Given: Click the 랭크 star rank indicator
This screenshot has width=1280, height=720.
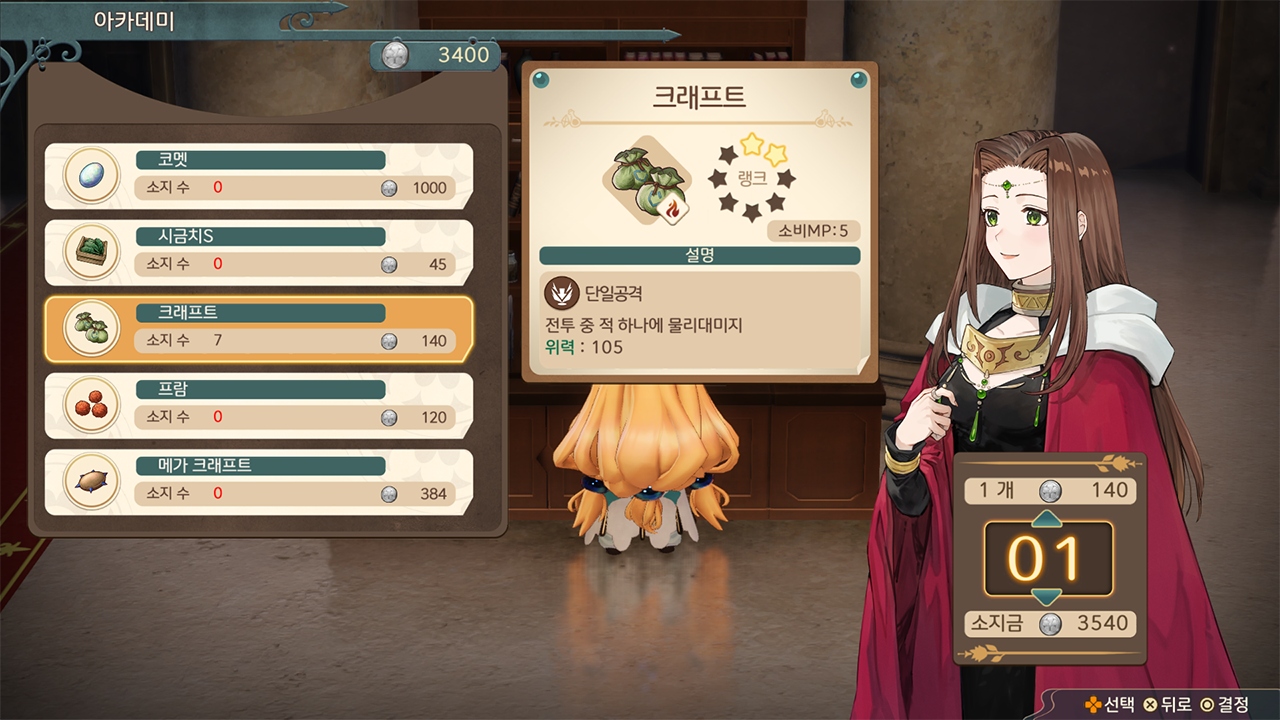Looking at the screenshot, I should (x=751, y=177).
